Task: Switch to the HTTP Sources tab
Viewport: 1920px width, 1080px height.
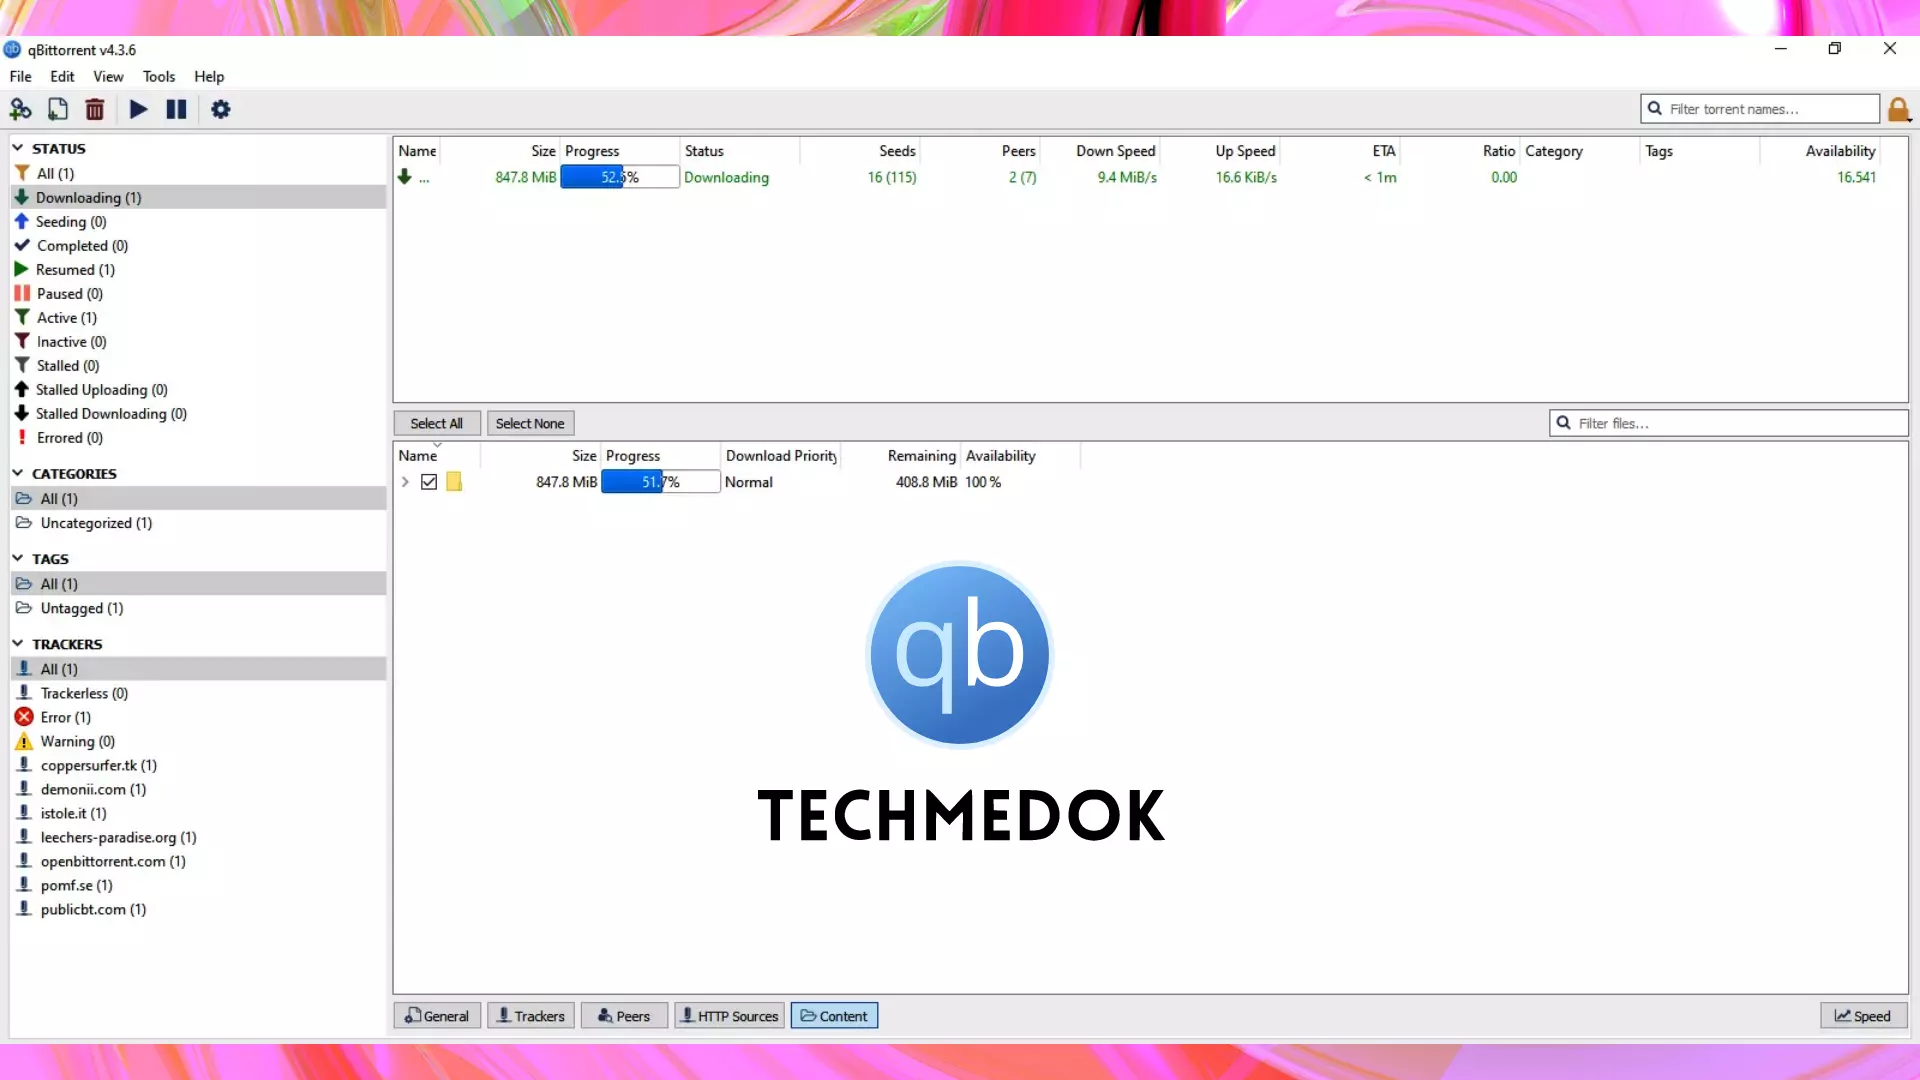Action: pyautogui.click(x=729, y=1016)
